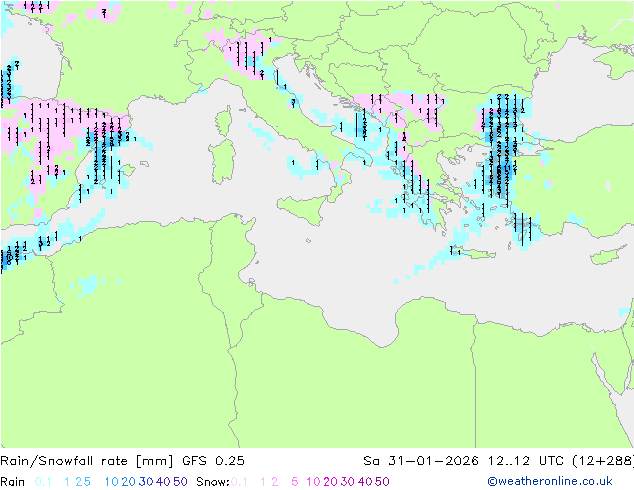Click the snow legend value 30

point(348,482)
